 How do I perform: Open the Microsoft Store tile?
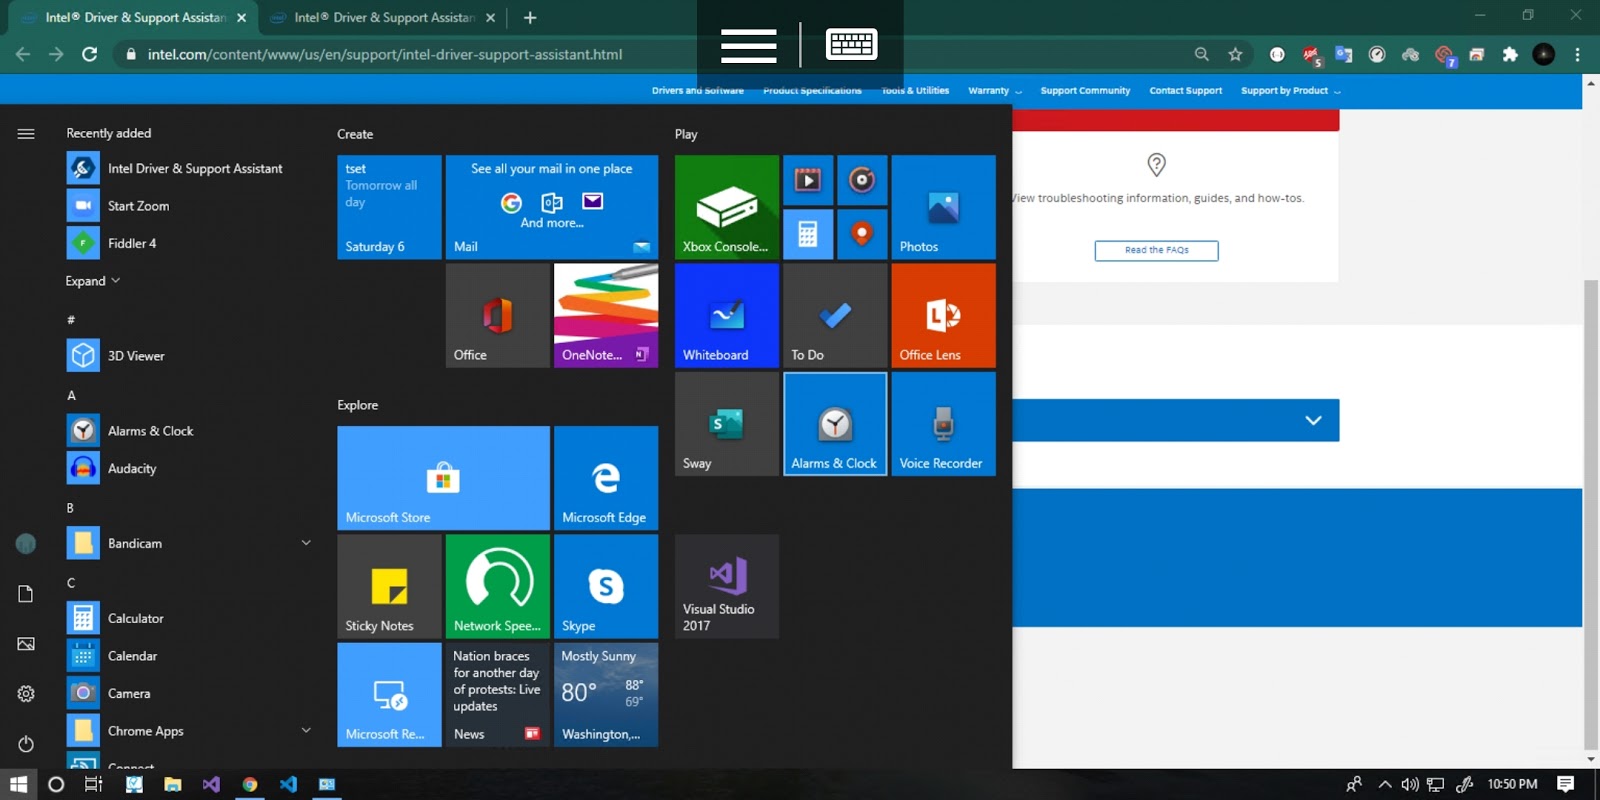[x=443, y=478]
